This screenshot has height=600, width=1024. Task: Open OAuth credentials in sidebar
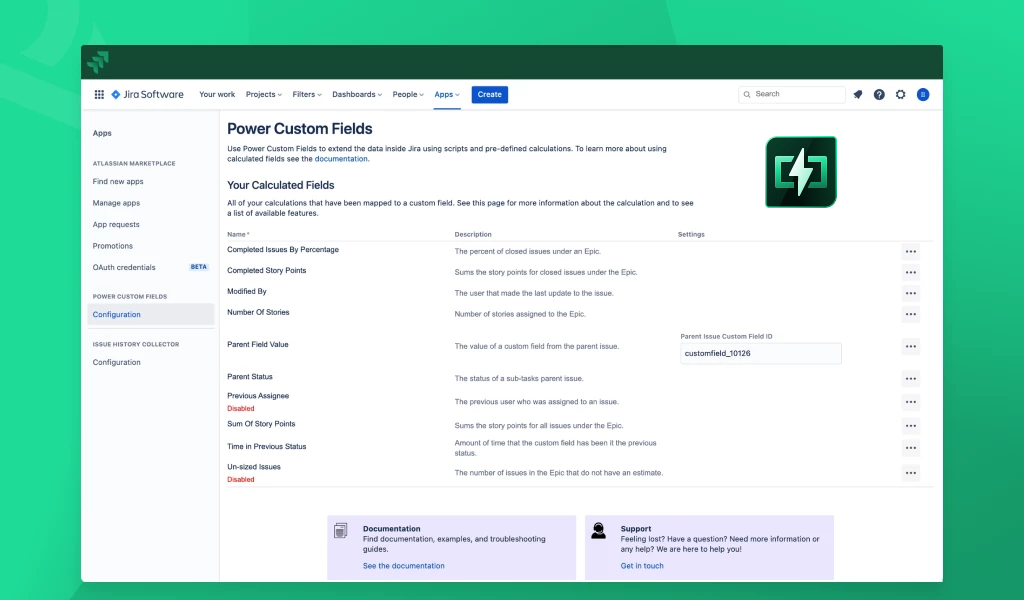coord(124,268)
